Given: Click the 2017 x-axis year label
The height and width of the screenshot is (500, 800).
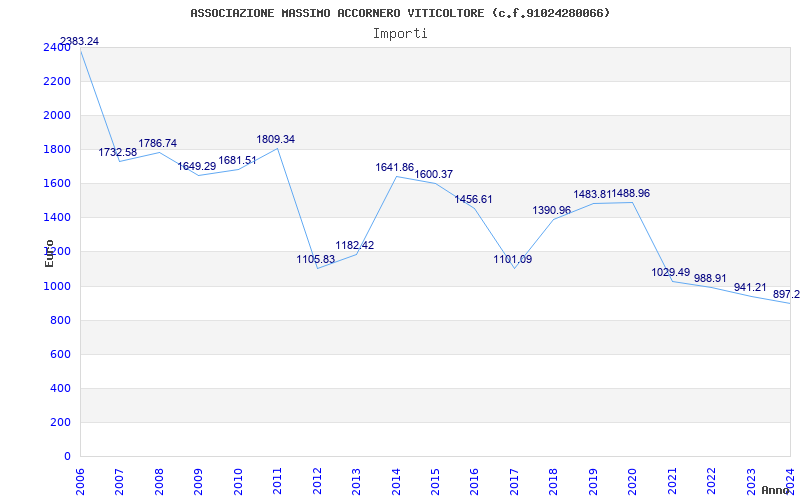Looking at the screenshot, I should (x=514, y=481).
